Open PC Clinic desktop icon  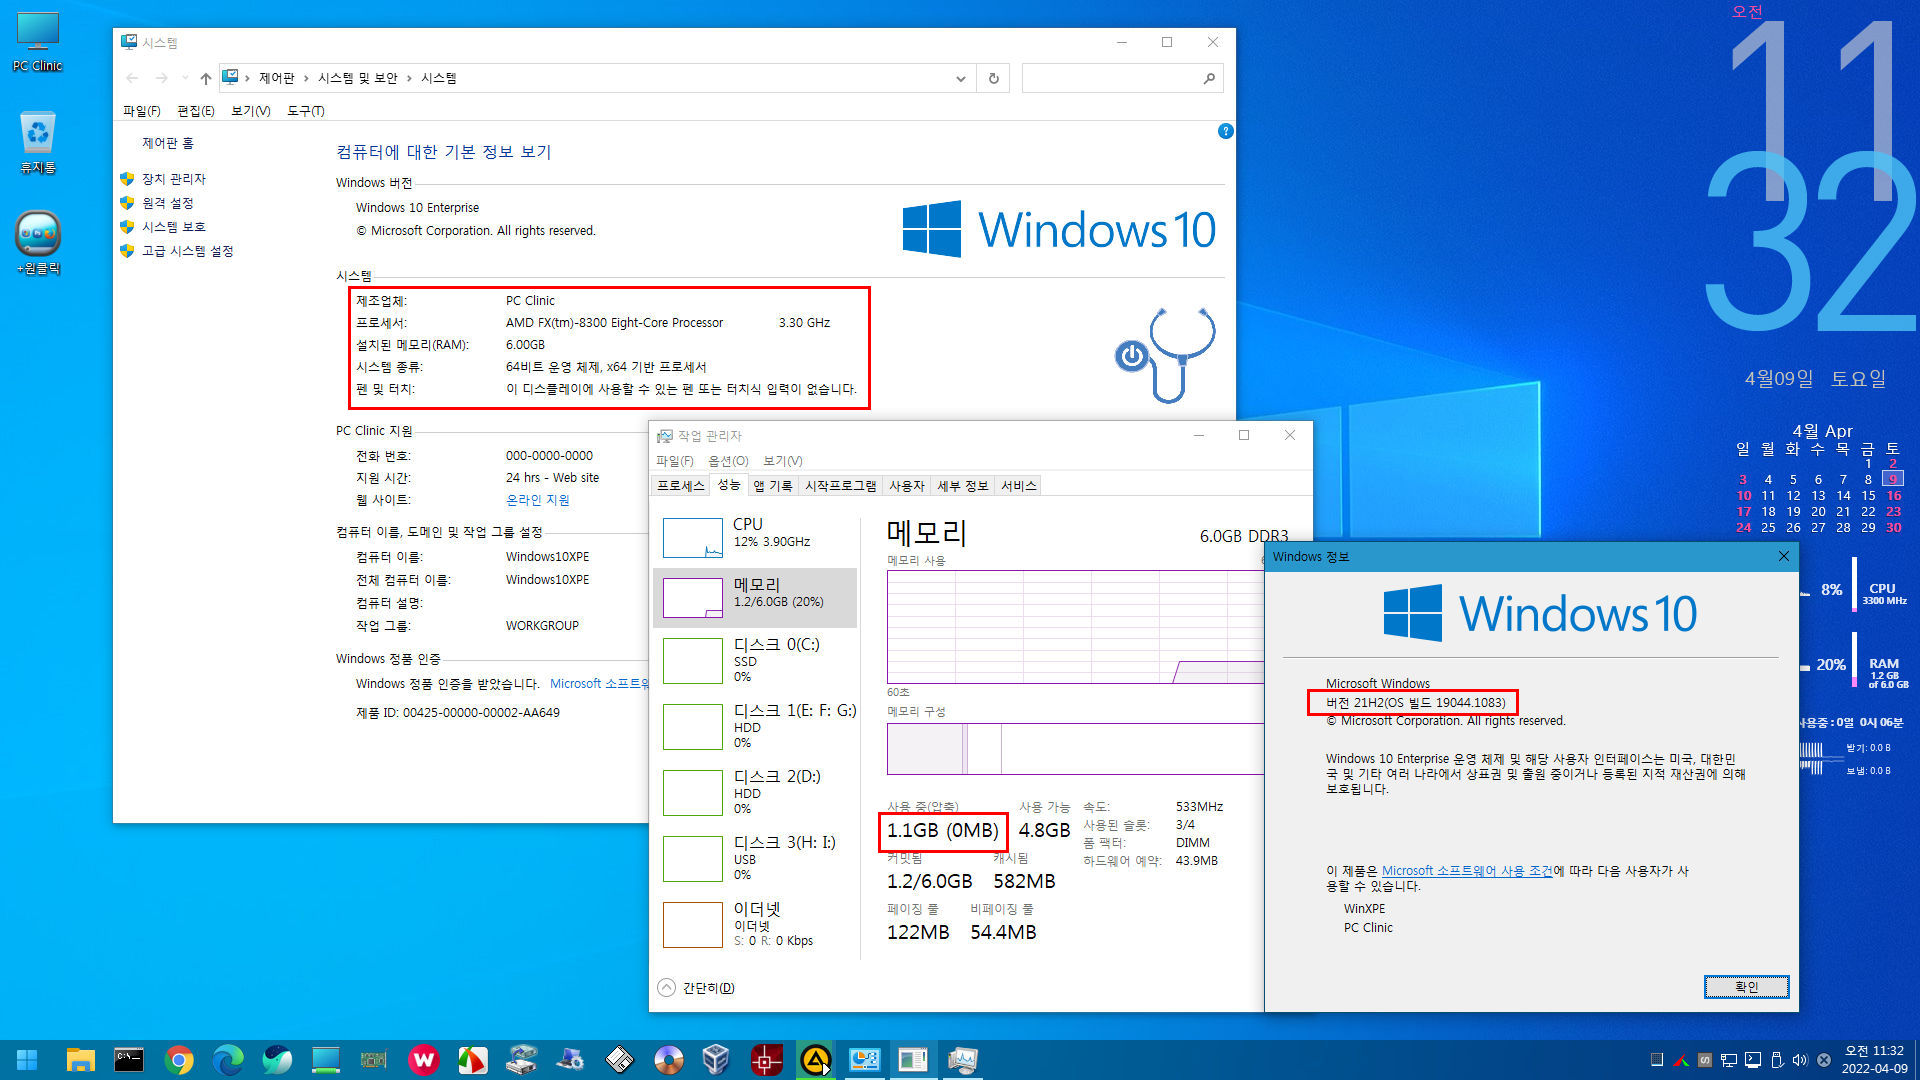coord(37,42)
